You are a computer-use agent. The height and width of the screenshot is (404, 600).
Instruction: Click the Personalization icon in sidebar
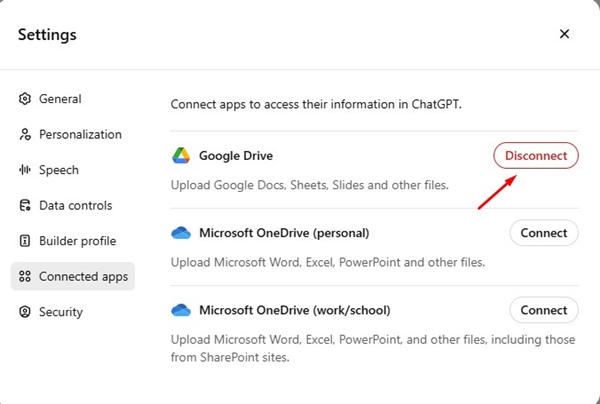[x=26, y=135]
